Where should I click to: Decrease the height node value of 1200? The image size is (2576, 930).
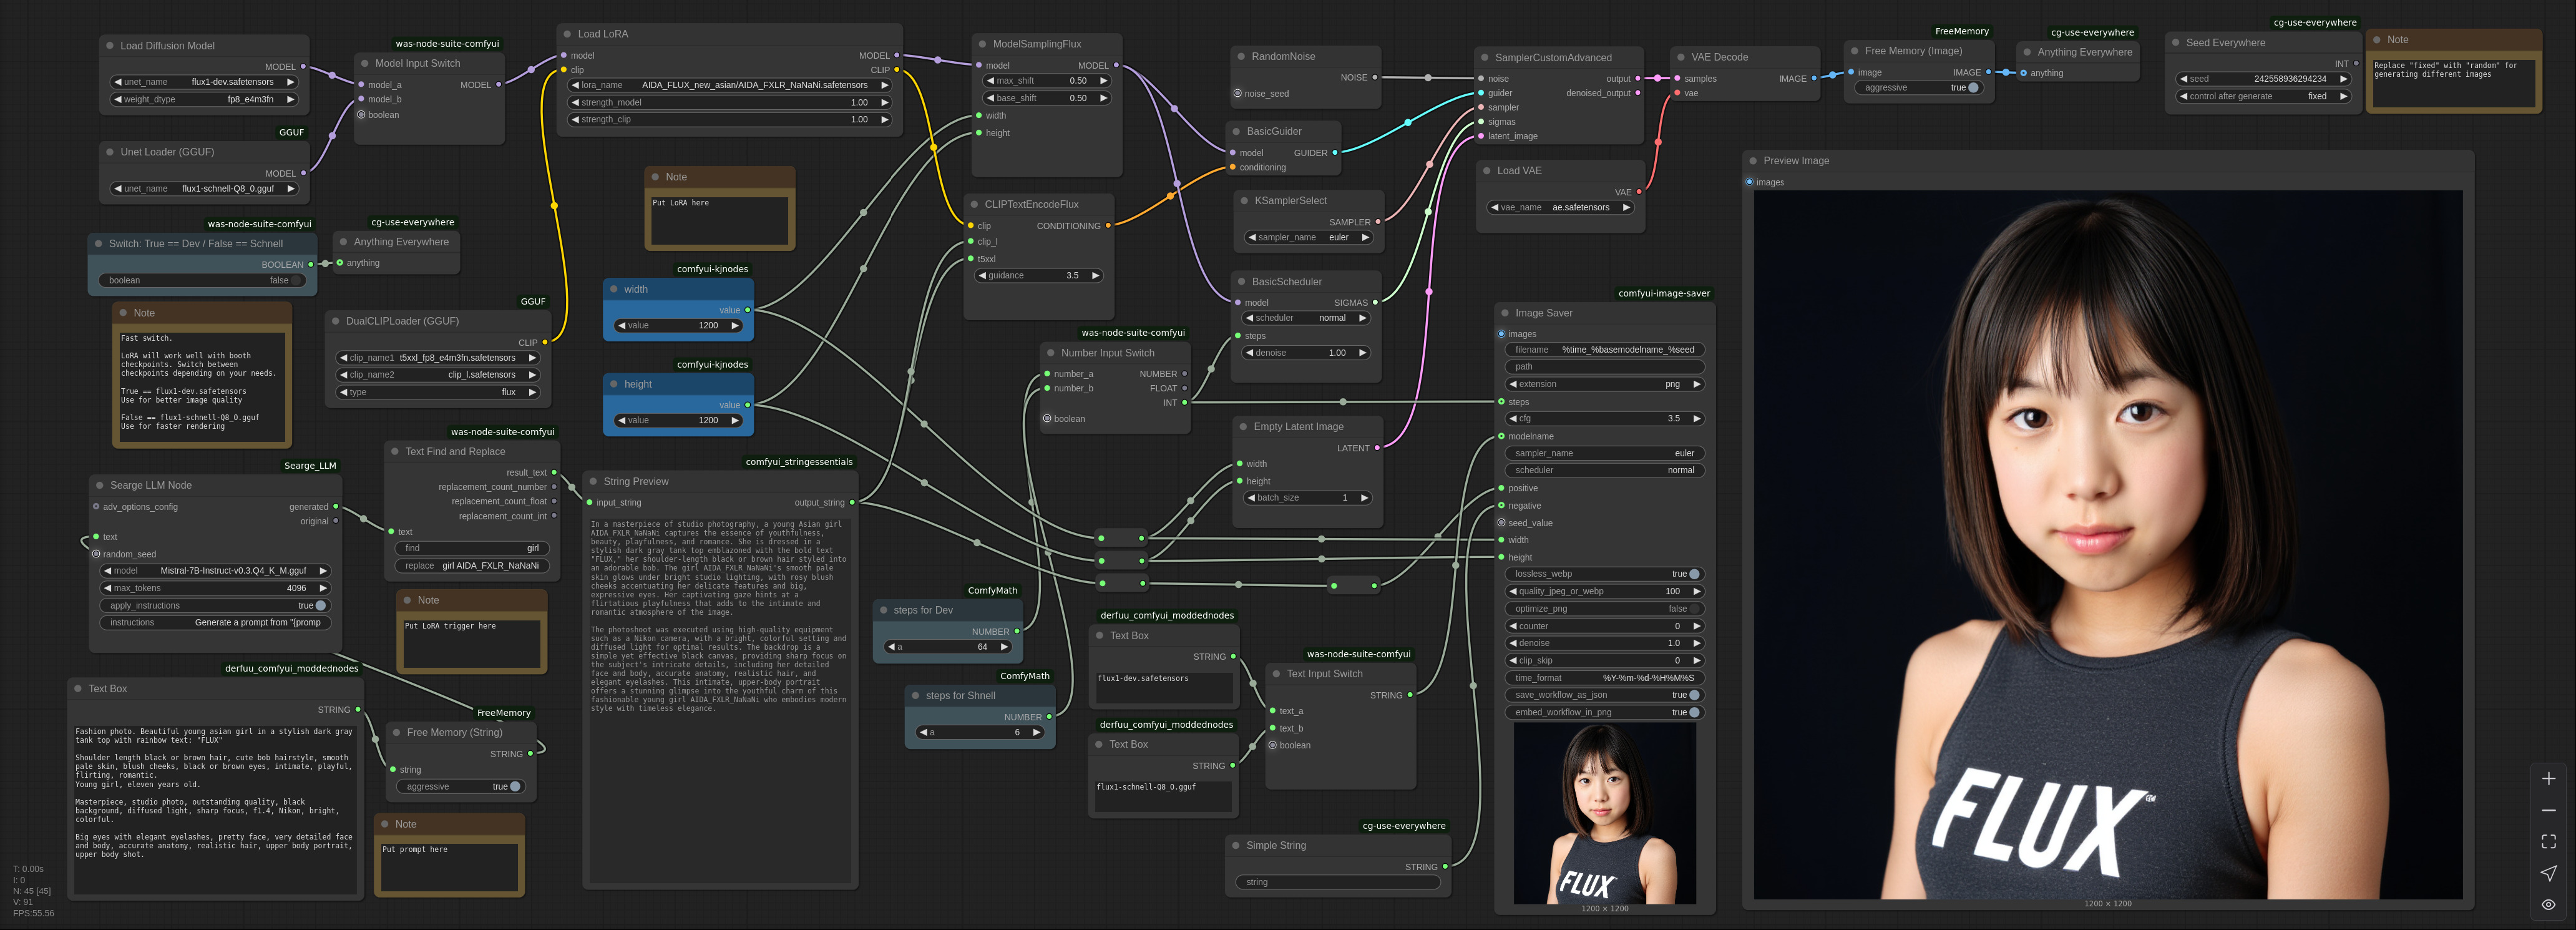(x=621, y=421)
